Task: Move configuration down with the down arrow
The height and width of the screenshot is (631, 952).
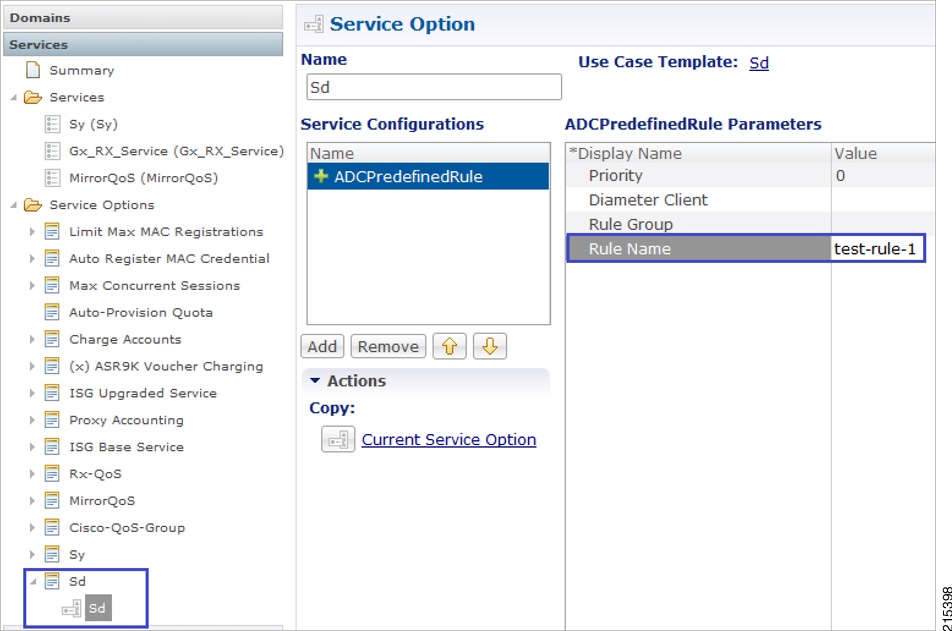Action: pos(490,346)
